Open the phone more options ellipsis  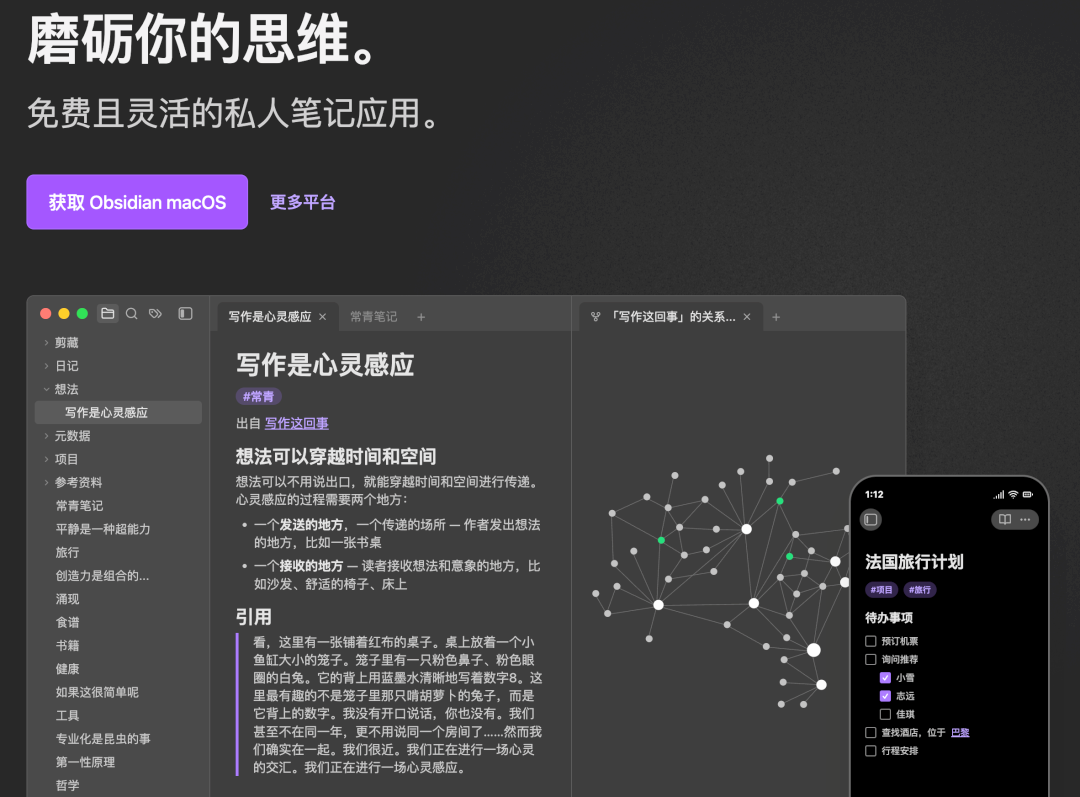(x=1025, y=519)
